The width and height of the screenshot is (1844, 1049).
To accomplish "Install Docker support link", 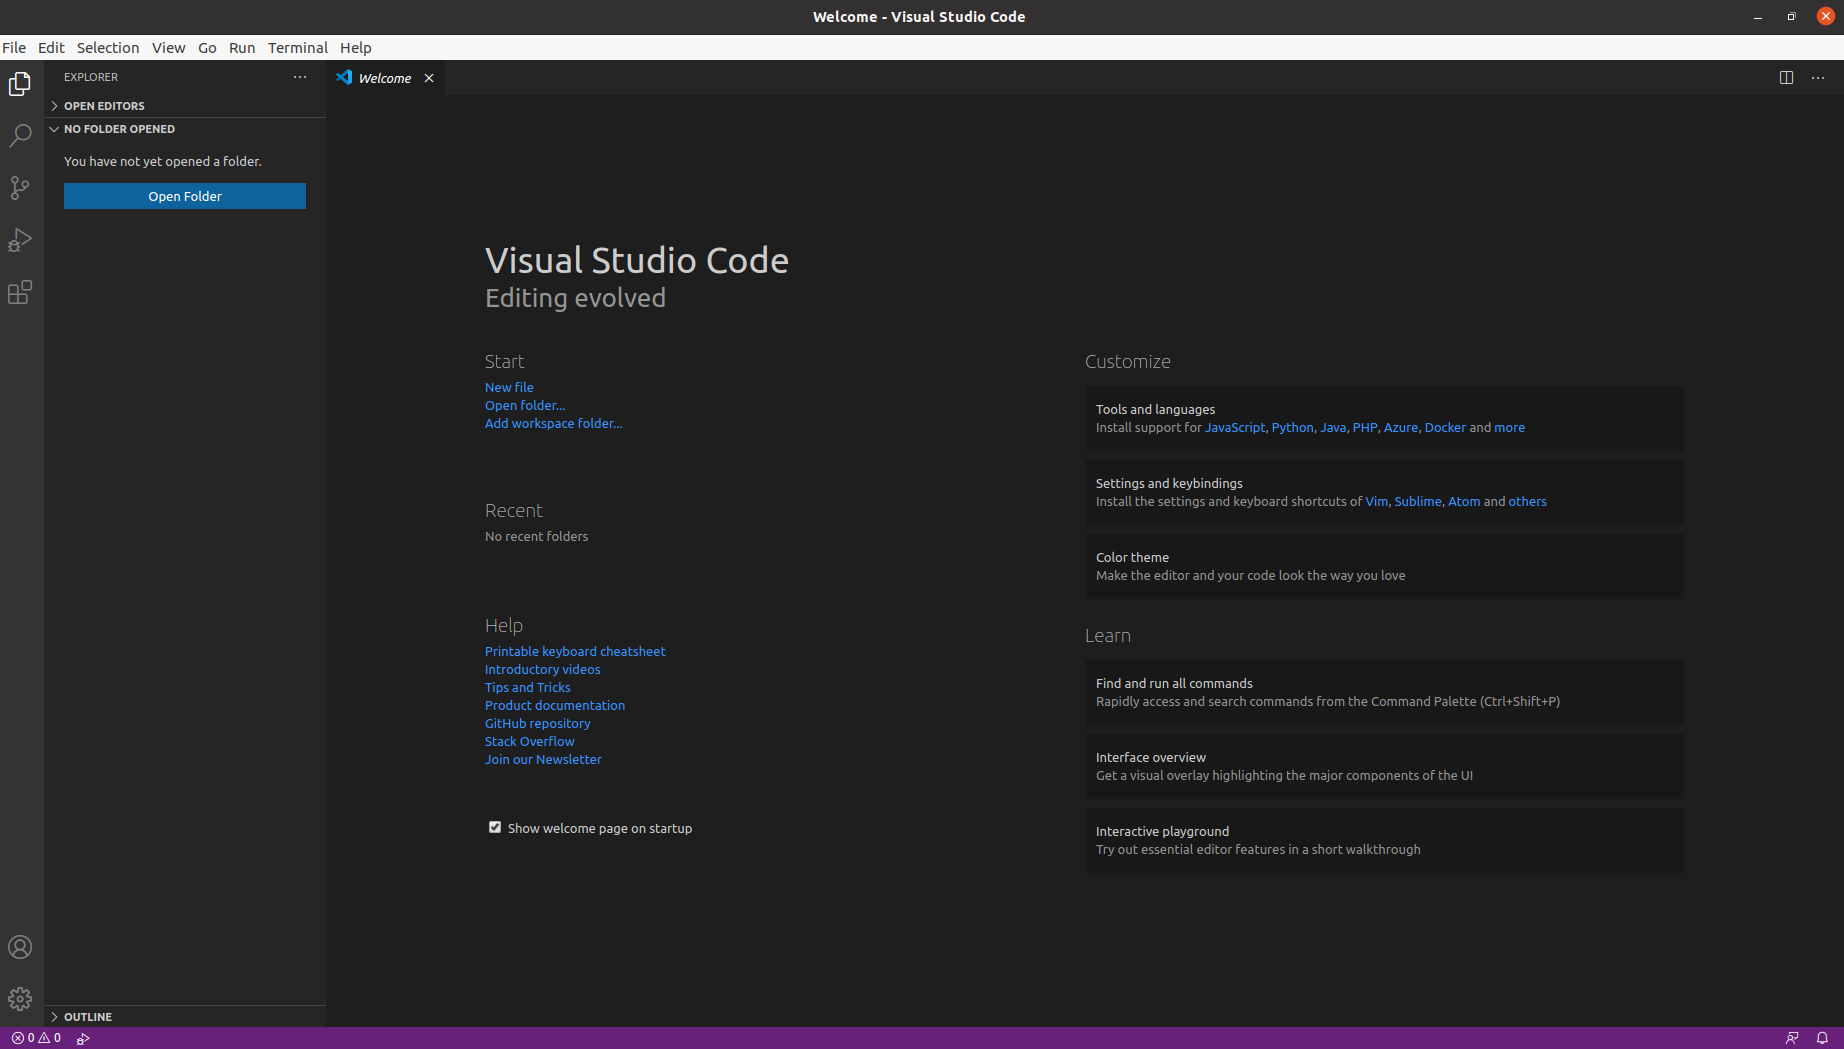I will coord(1445,427).
